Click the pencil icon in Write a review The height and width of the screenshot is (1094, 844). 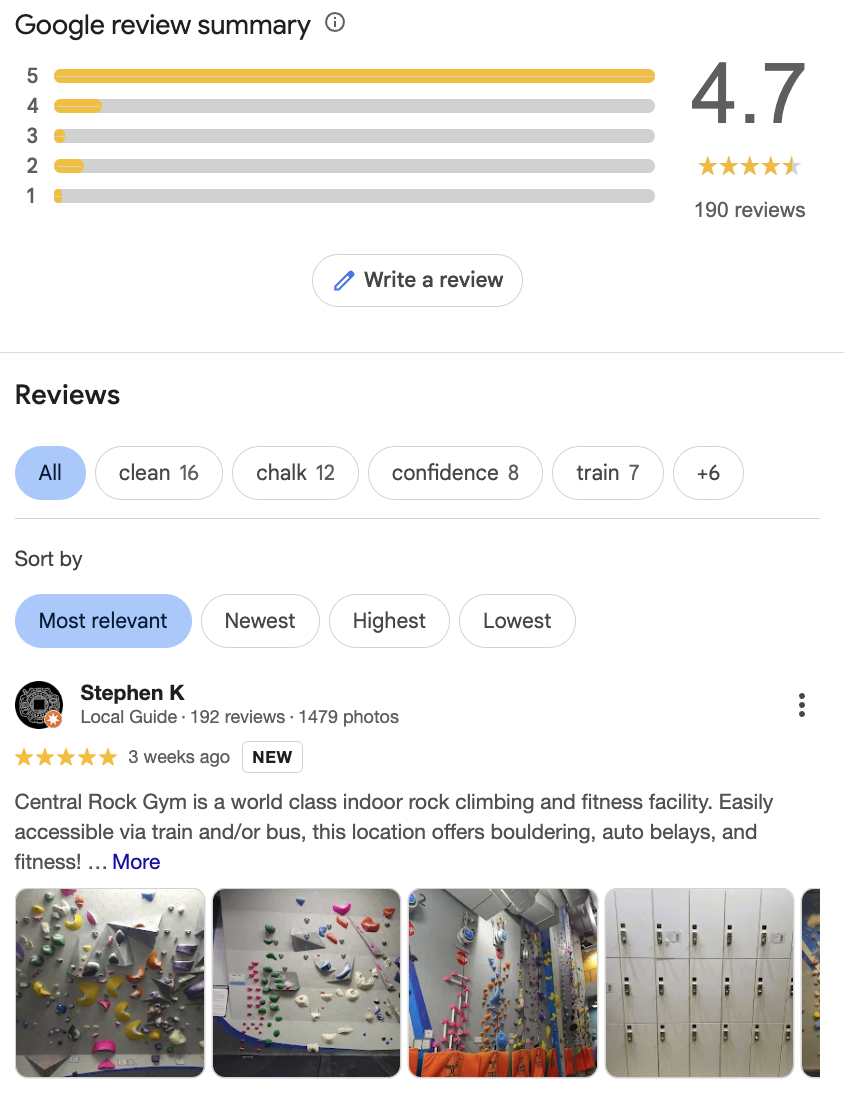pos(344,280)
